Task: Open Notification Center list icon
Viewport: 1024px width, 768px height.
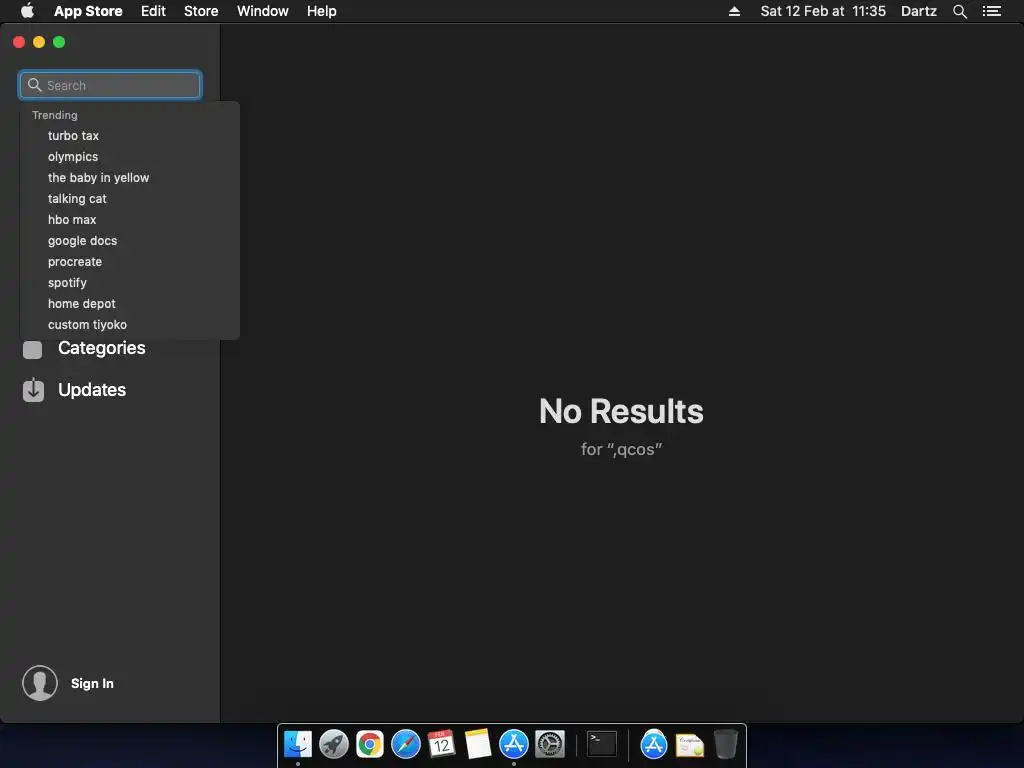Action: 991,11
